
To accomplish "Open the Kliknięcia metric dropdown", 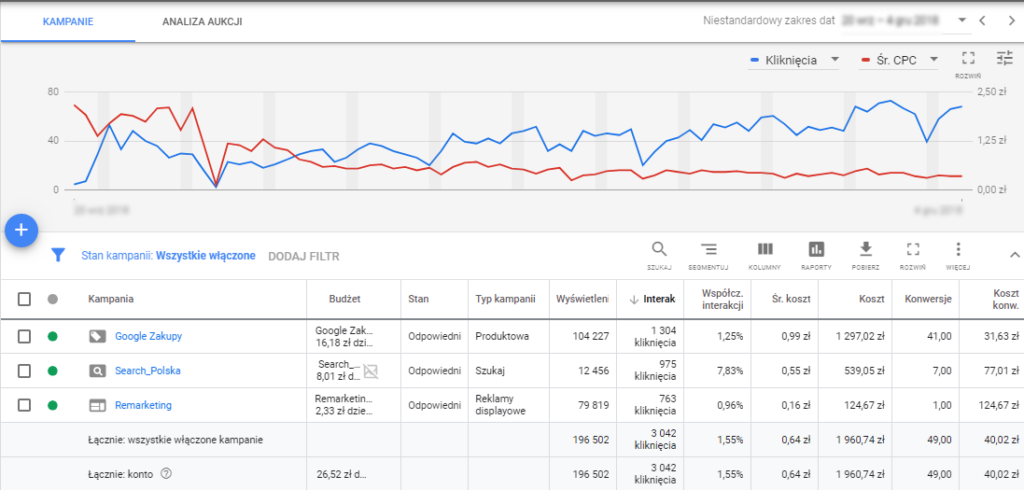I will pyautogui.click(x=796, y=61).
